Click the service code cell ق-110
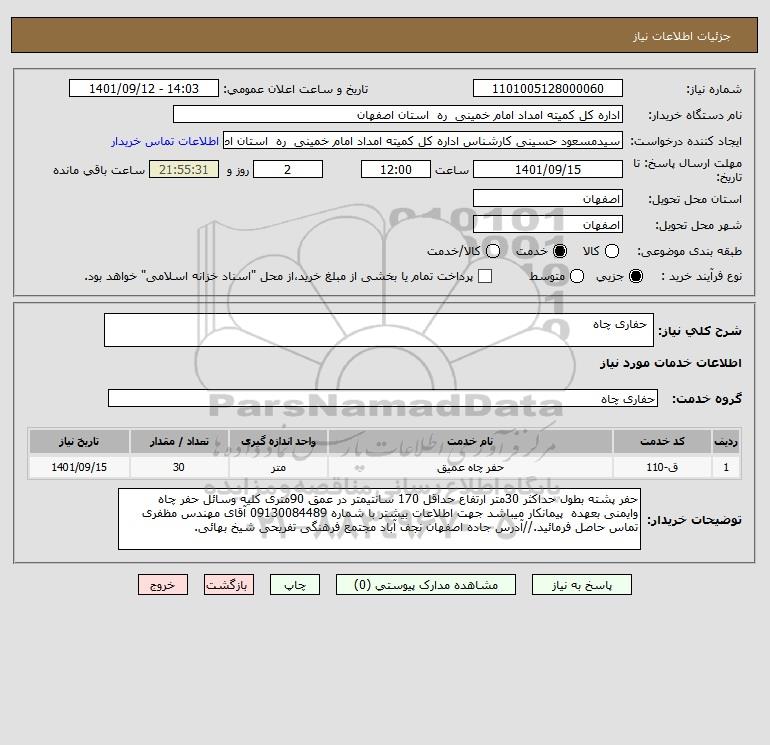This screenshot has height=745, width=770. pyautogui.click(x=662, y=467)
